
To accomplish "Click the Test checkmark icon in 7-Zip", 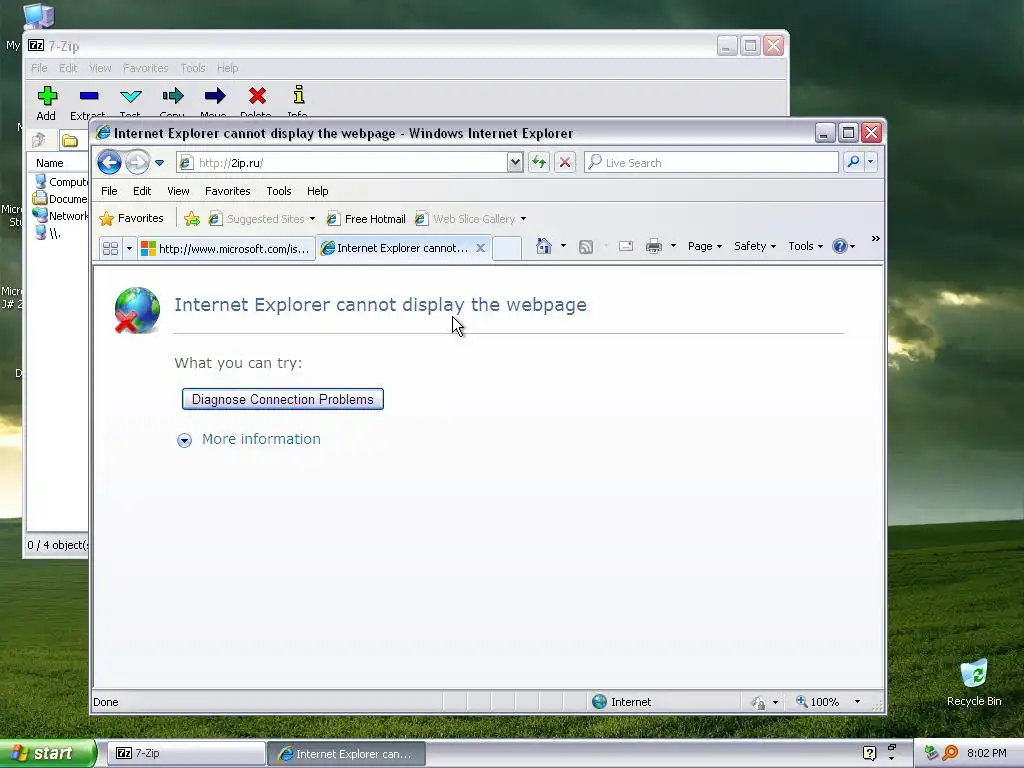I will [x=131, y=96].
